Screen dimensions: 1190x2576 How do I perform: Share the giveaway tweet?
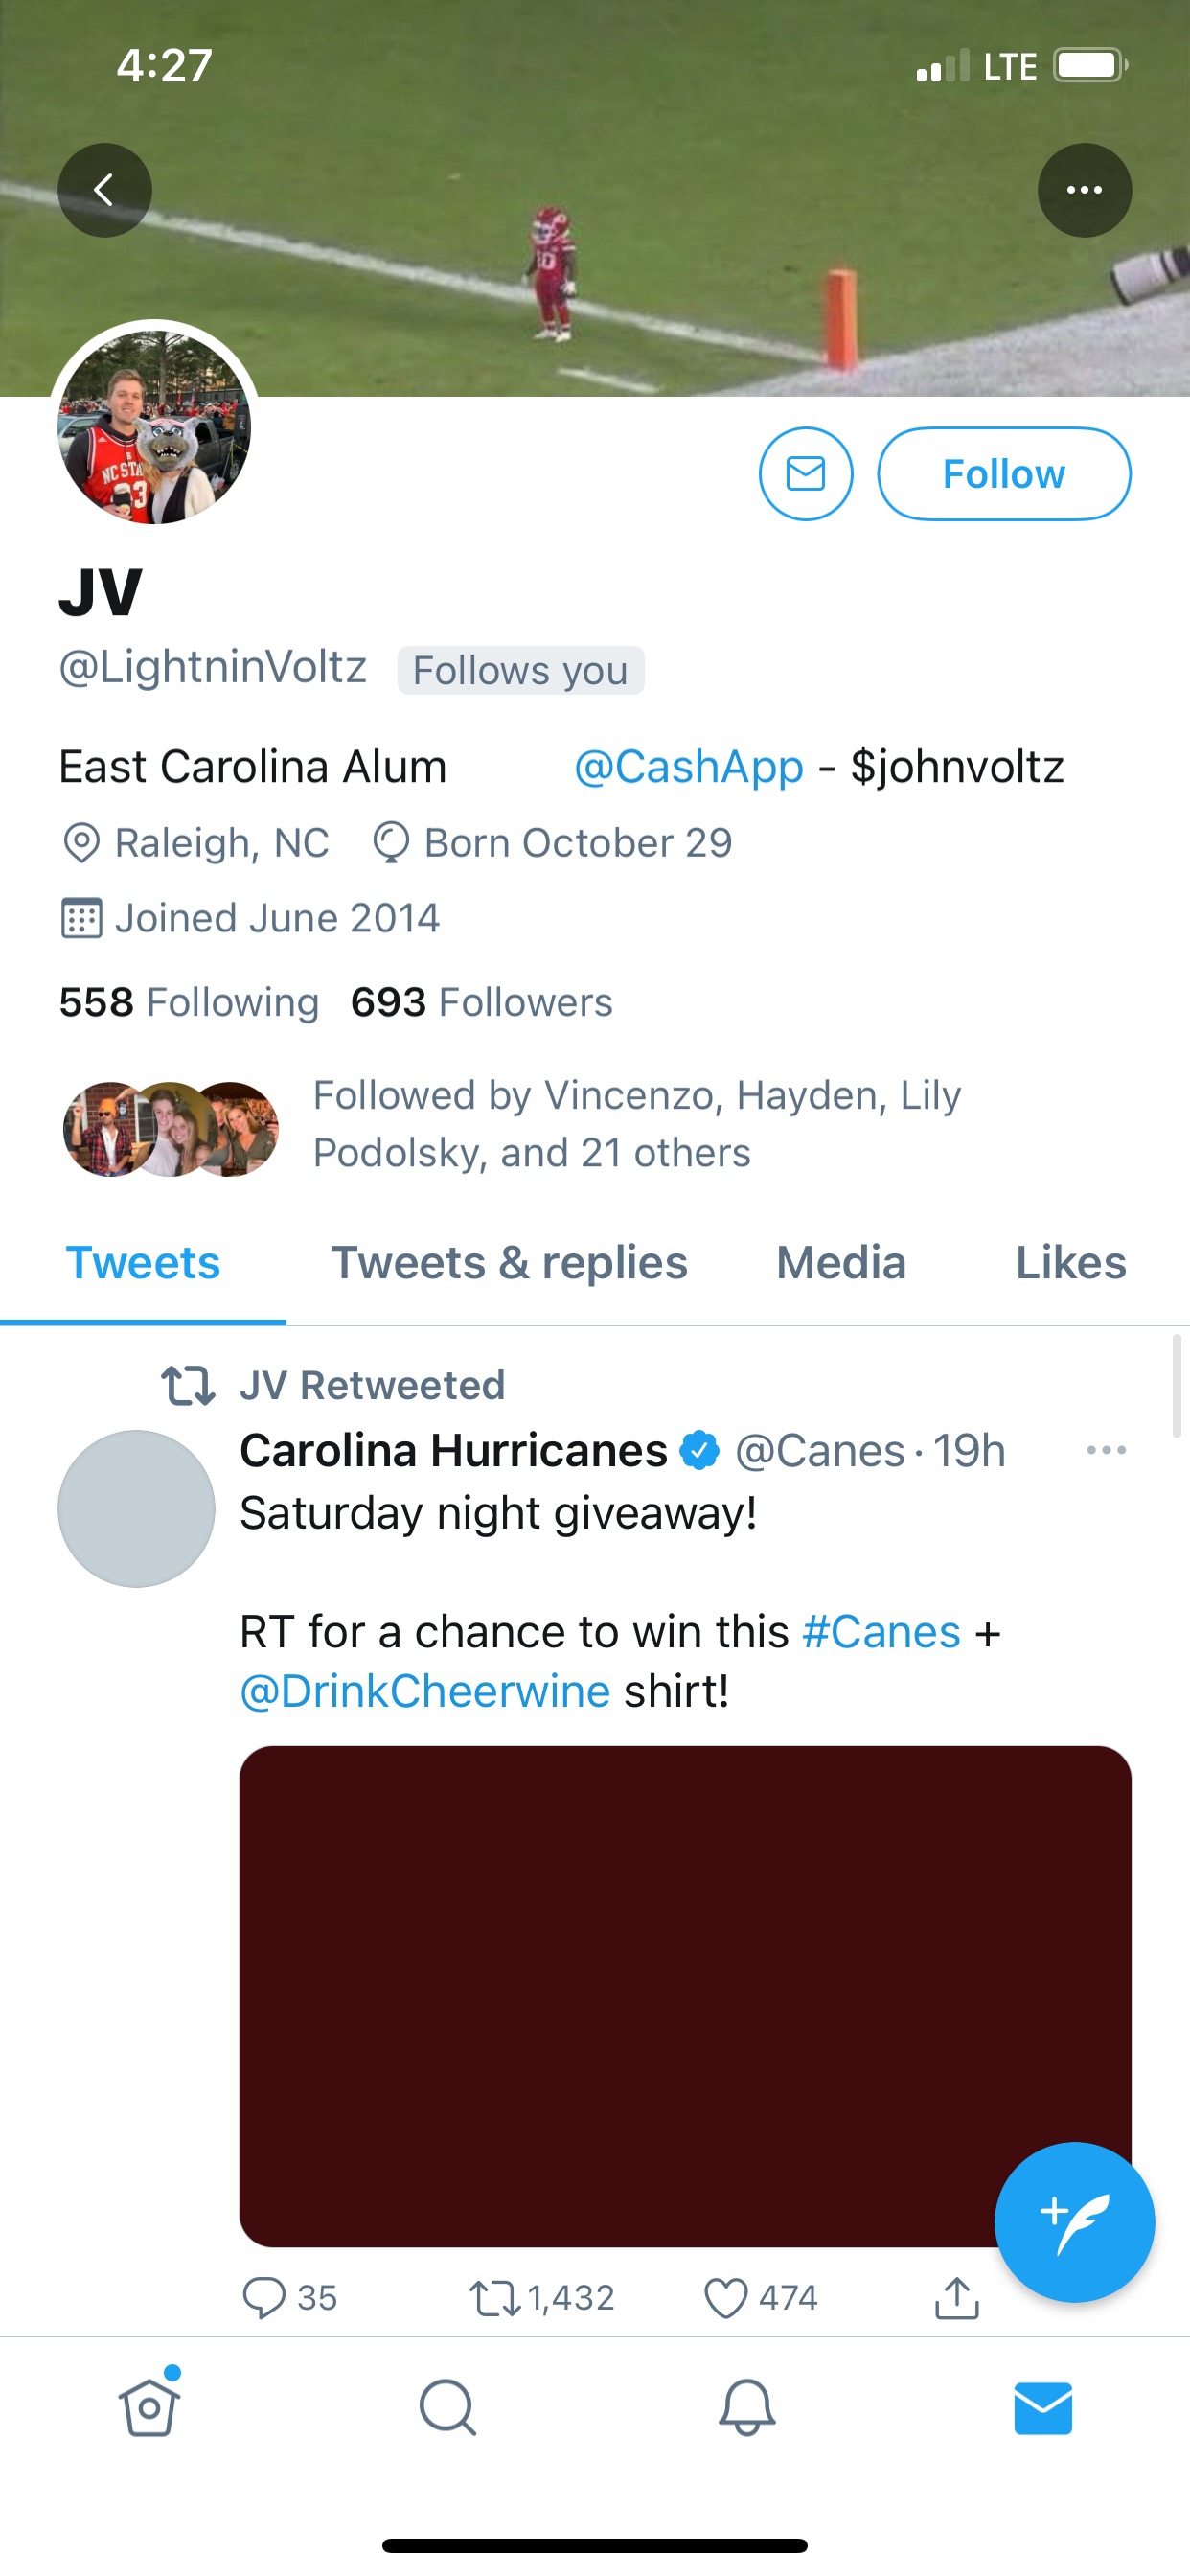(957, 2297)
